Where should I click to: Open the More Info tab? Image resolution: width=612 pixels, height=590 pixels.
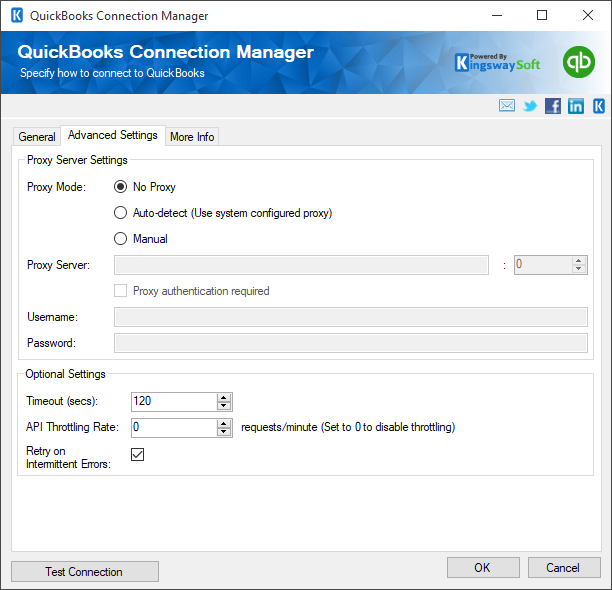(x=192, y=137)
